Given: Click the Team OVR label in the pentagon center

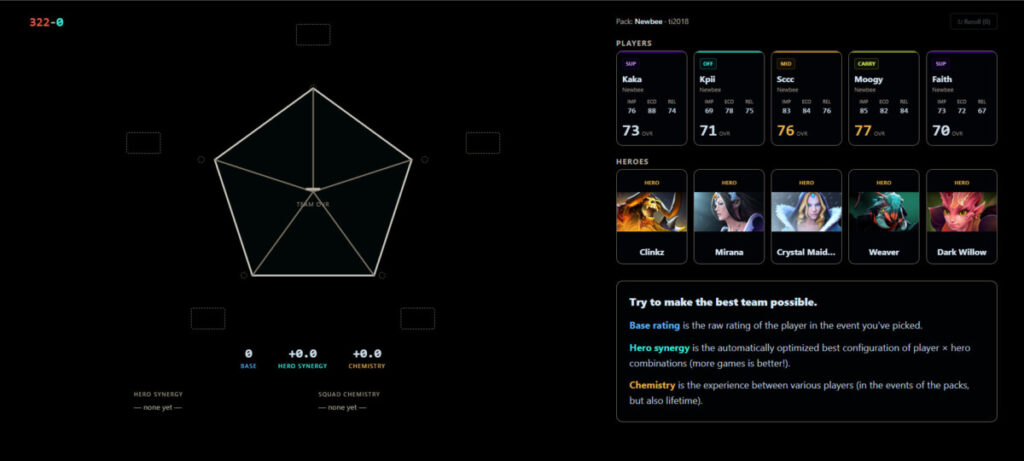Looking at the screenshot, I should coord(313,204).
